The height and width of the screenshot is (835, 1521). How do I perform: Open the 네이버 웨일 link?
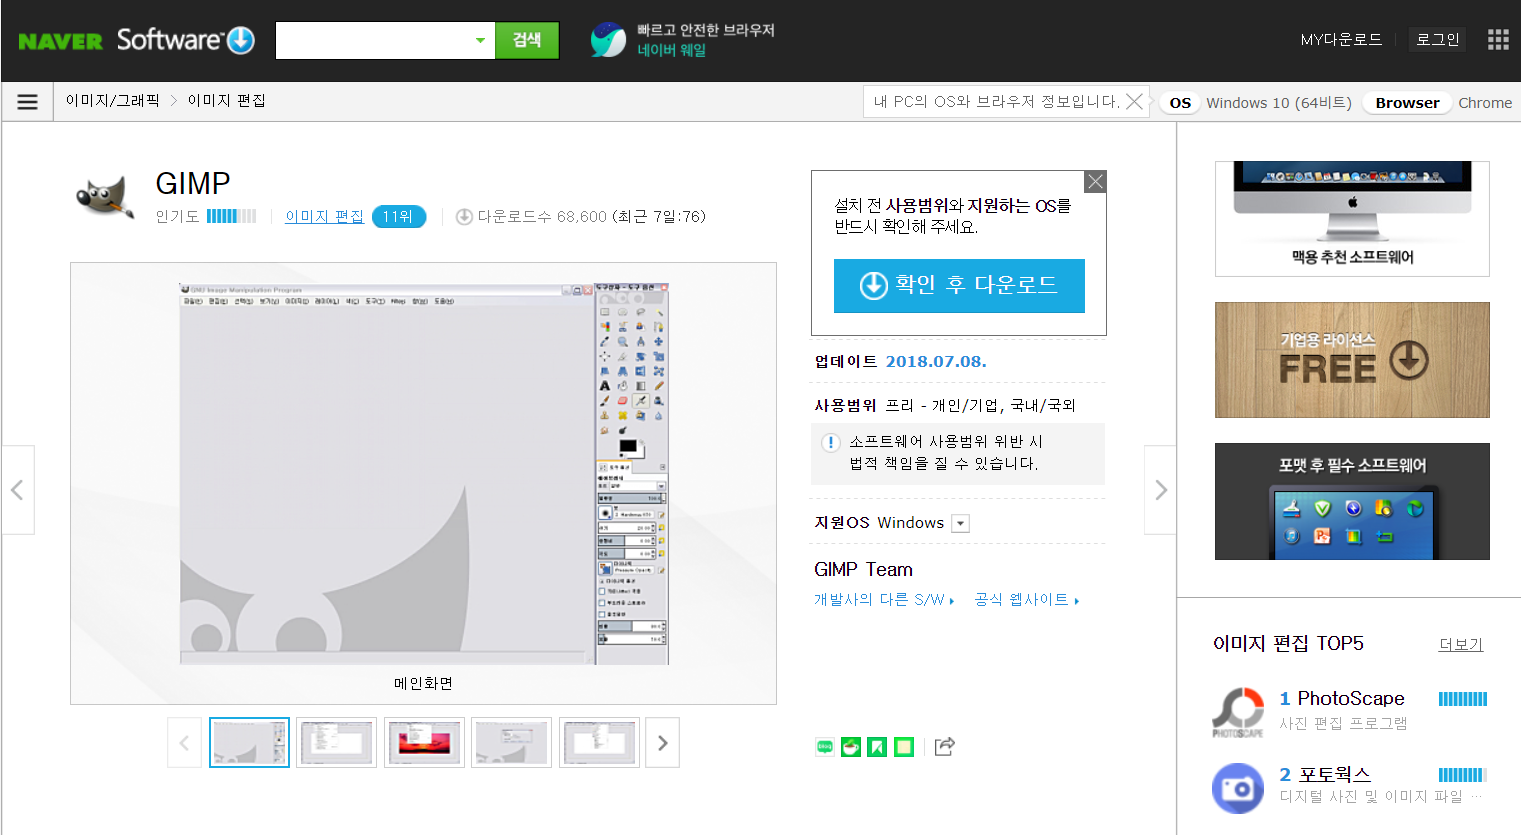tap(672, 50)
